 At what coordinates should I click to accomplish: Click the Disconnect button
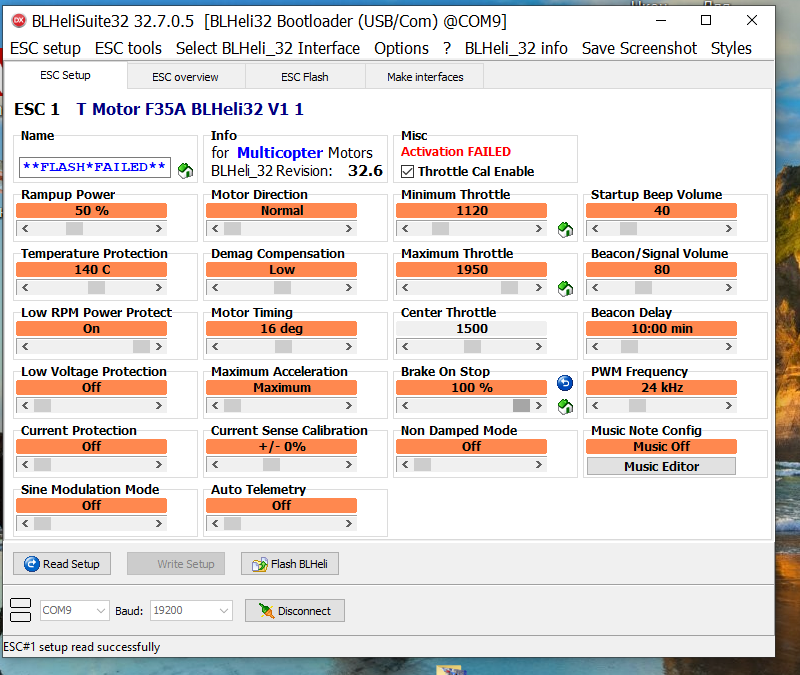[295, 611]
